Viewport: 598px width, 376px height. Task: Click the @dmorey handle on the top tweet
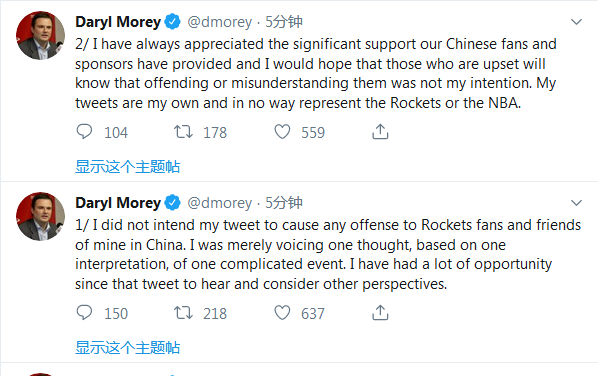(219, 22)
